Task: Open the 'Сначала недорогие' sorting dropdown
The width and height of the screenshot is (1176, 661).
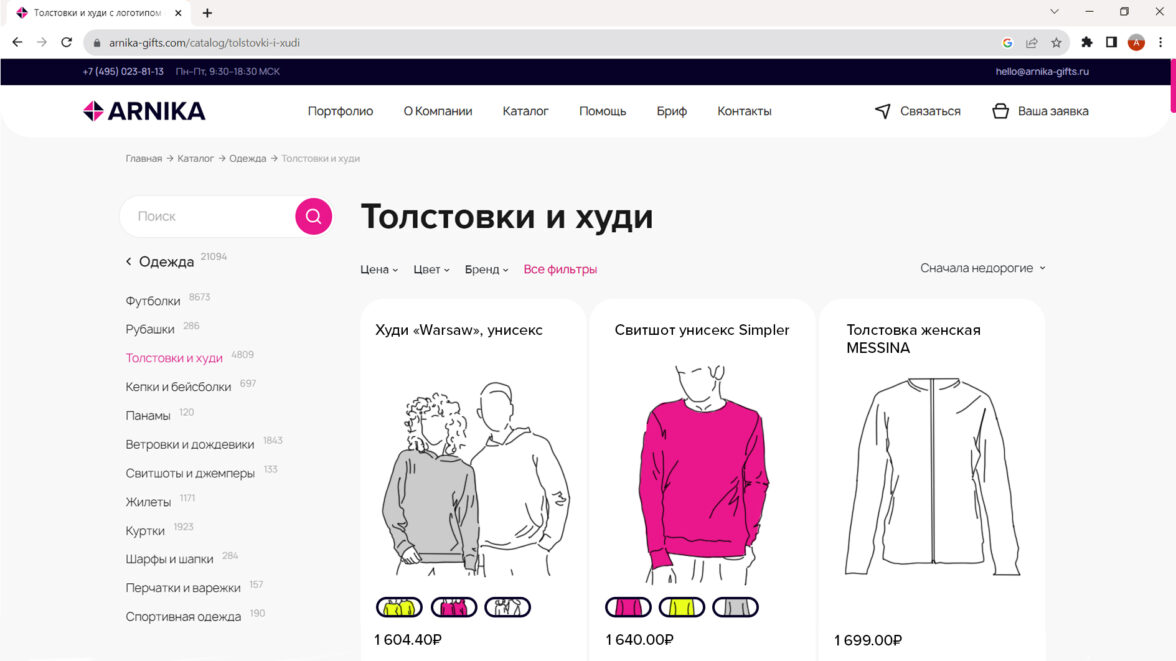Action: point(982,268)
